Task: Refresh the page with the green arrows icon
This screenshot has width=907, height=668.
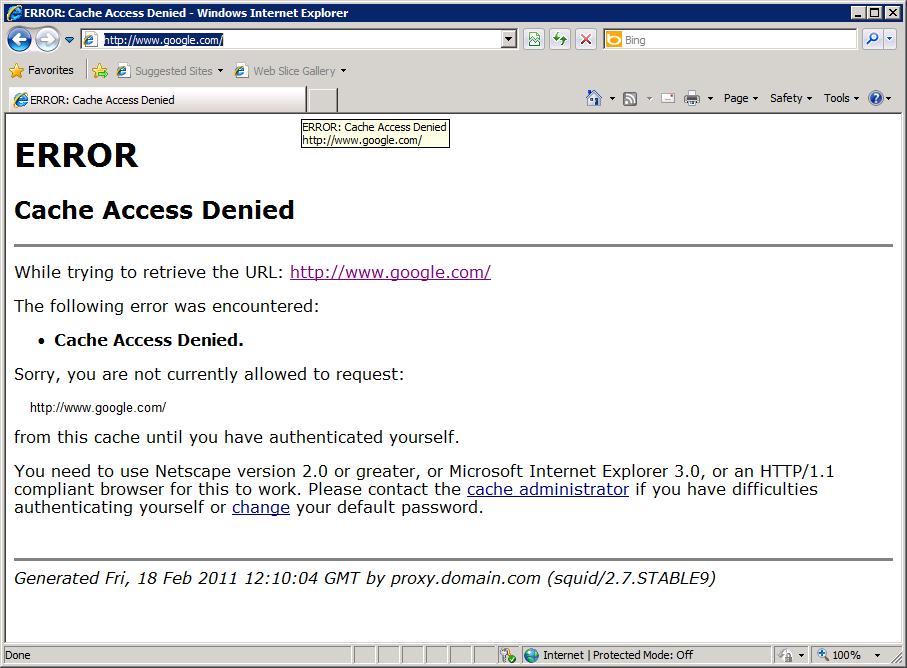Action: point(560,39)
